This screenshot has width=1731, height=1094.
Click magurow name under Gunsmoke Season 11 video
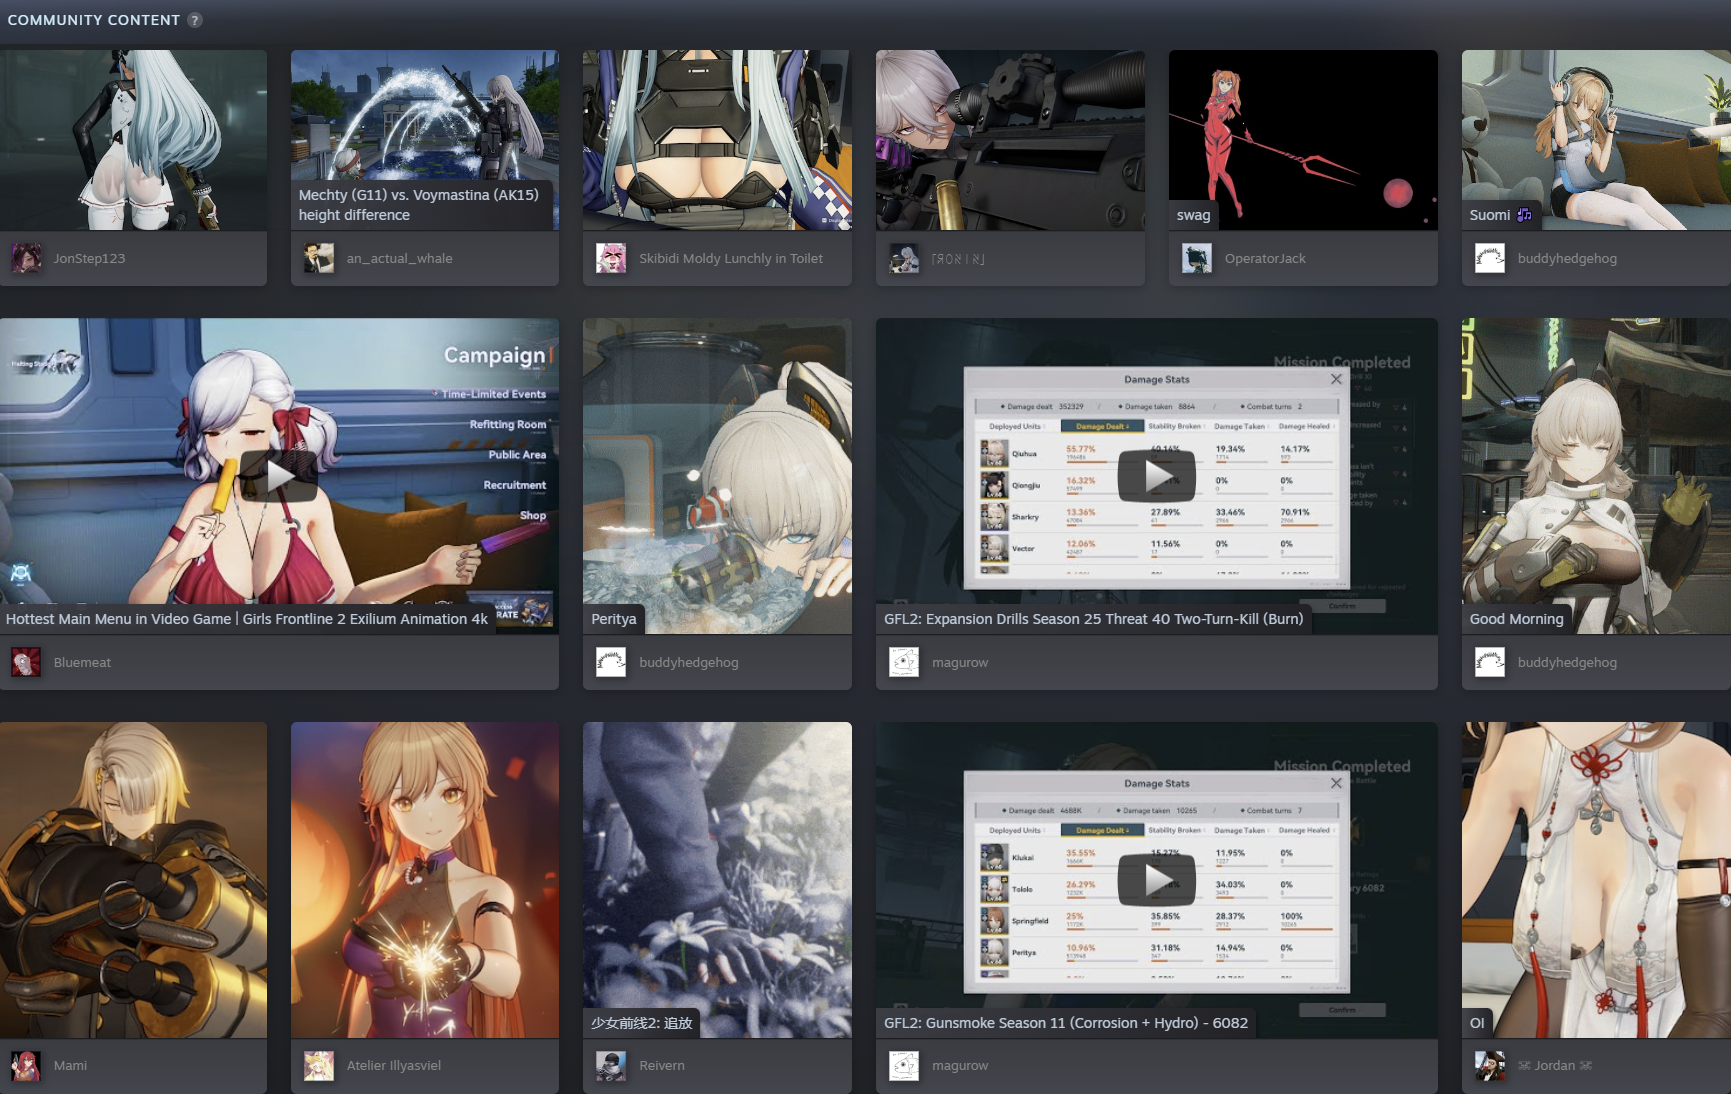pyautogui.click(x=960, y=1065)
